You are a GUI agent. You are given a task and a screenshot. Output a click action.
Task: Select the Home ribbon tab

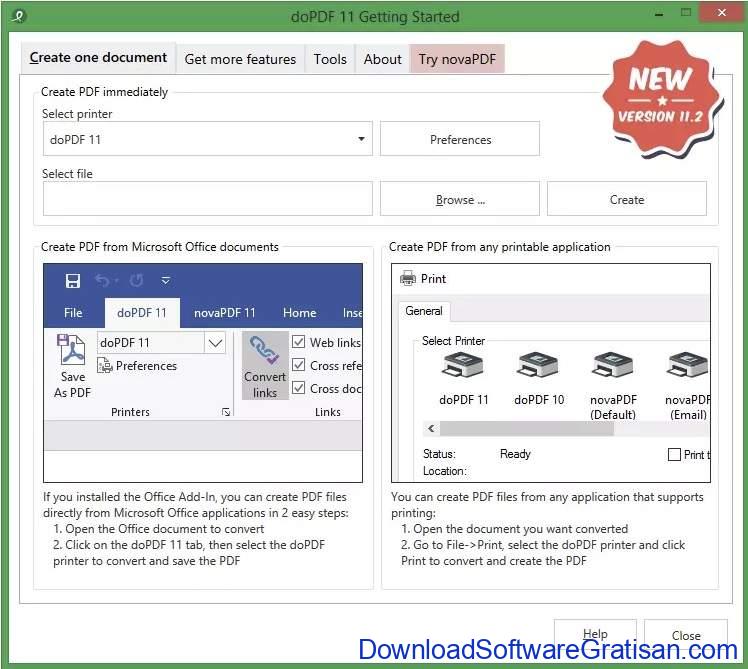pos(299,313)
